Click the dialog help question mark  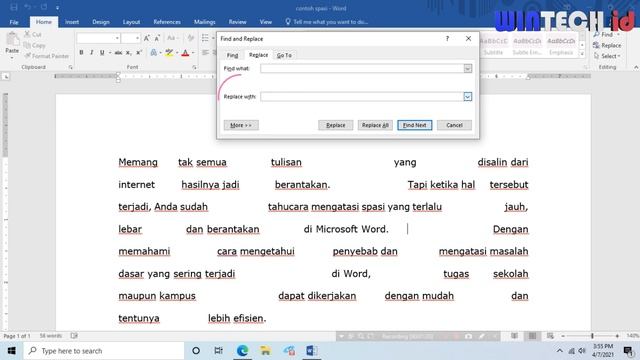click(447, 39)
